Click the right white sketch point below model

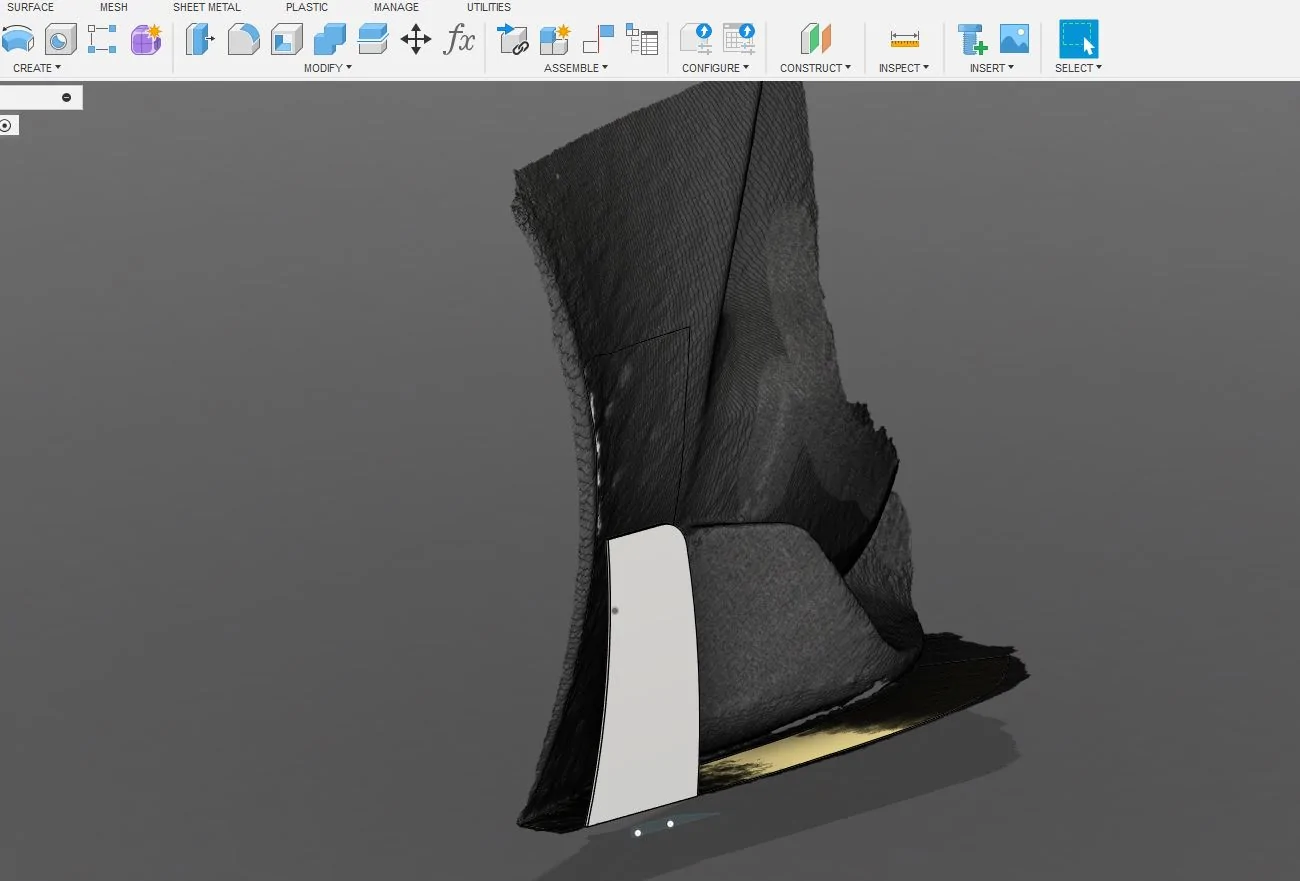(670, 824)
